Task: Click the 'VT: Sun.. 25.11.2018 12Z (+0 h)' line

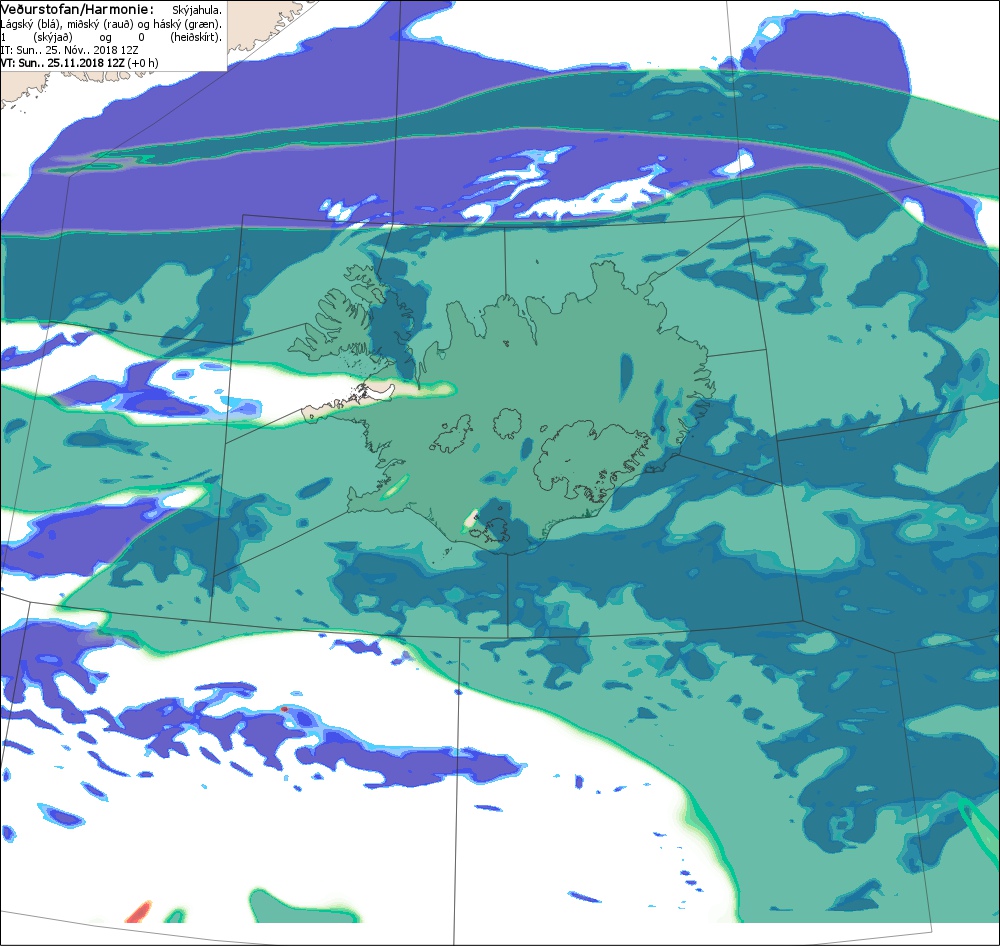Action: tap(79, 63)
